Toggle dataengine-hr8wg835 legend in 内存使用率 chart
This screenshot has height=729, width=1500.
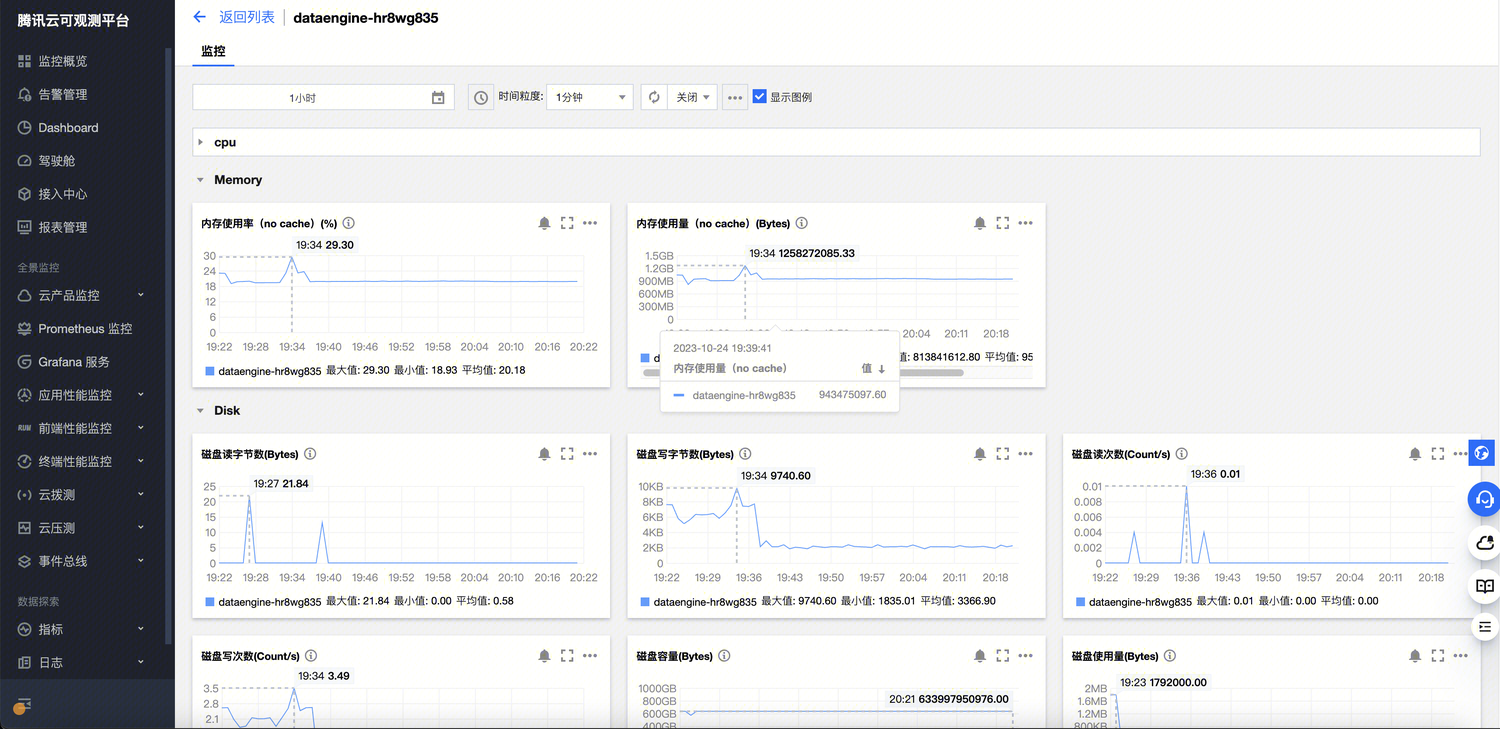tap(263, 370)
